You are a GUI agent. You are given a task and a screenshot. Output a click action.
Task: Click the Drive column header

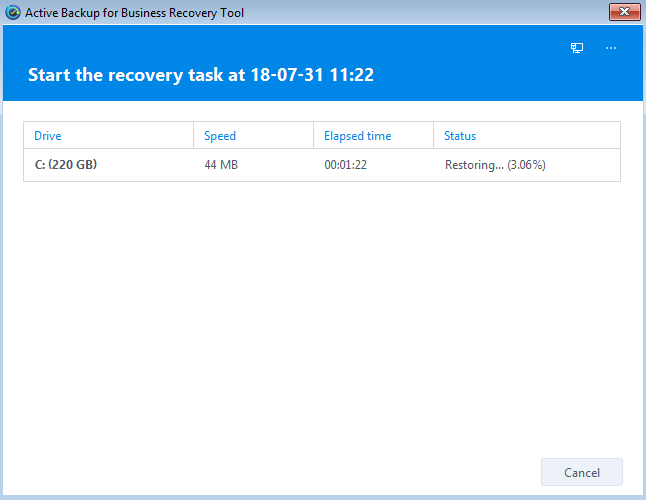pyautogui.click(x=48, y=136)
